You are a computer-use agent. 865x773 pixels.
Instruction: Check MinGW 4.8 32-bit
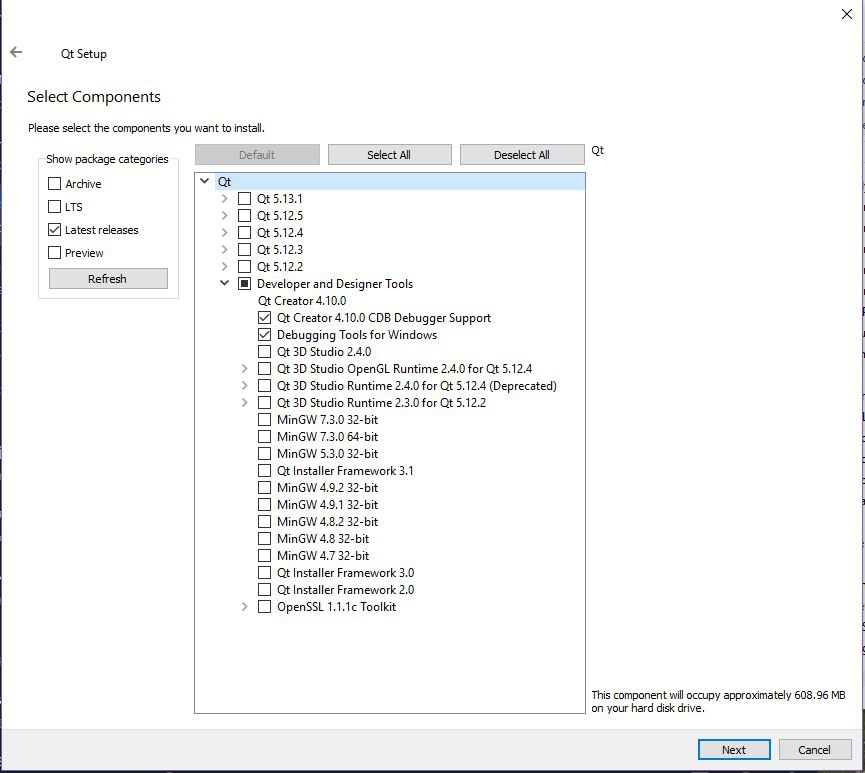pyautogui.click(x=264, y=539)
